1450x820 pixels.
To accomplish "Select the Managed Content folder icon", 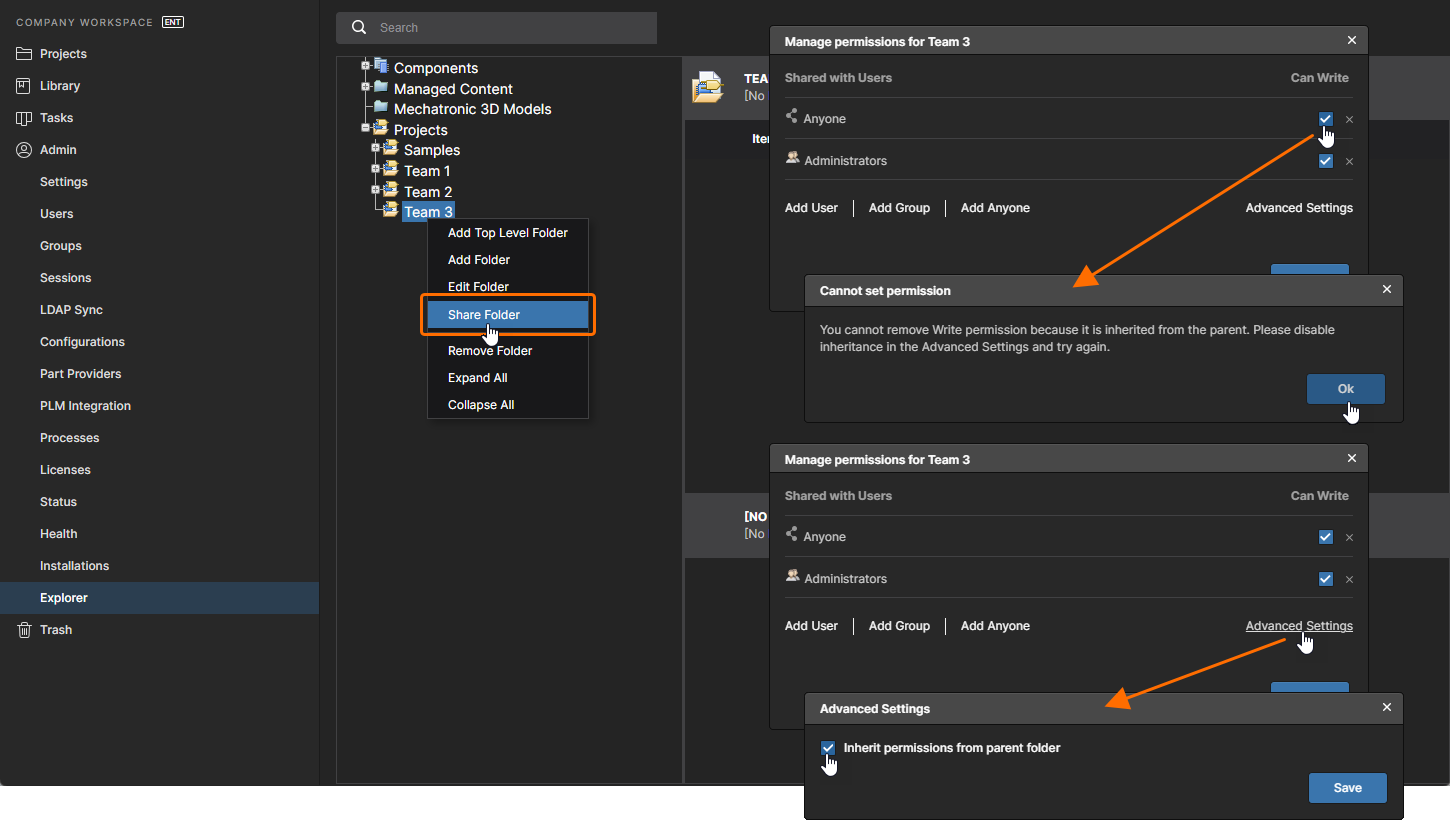I will [x=381, y=87].
